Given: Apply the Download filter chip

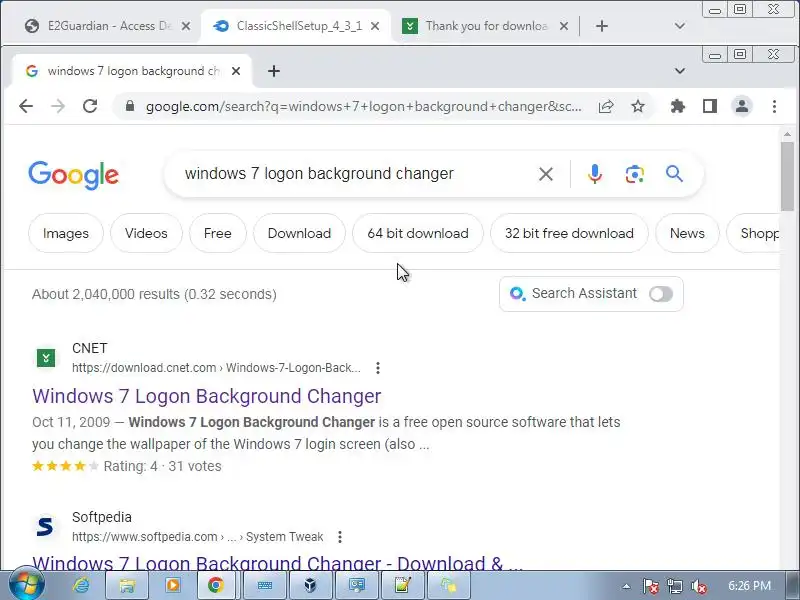Looking at the screenshot, I should pyautogui.click(x=299, y=233).
